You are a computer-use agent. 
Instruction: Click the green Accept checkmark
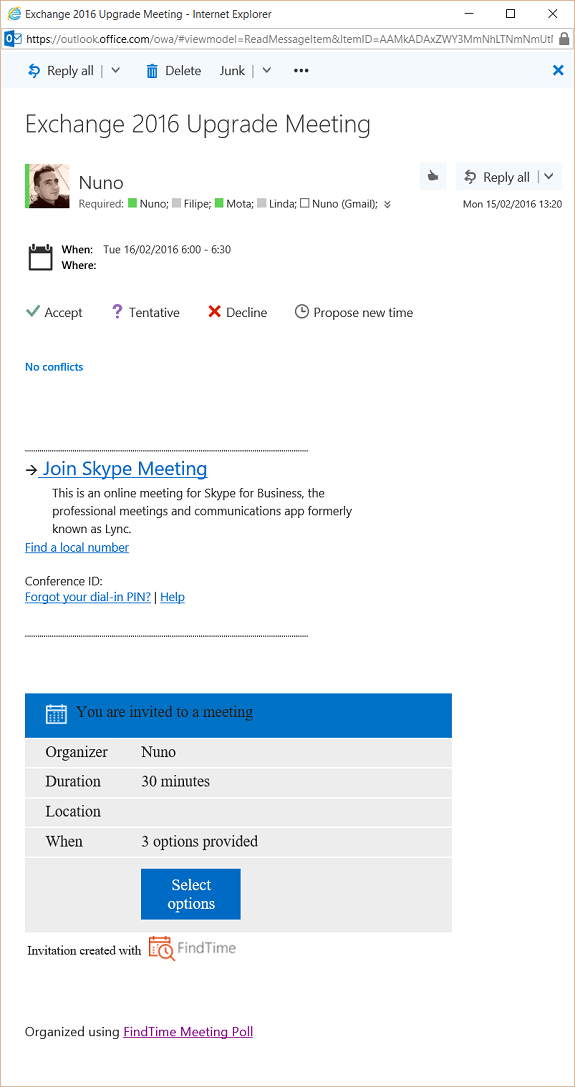tap(32, 312)
